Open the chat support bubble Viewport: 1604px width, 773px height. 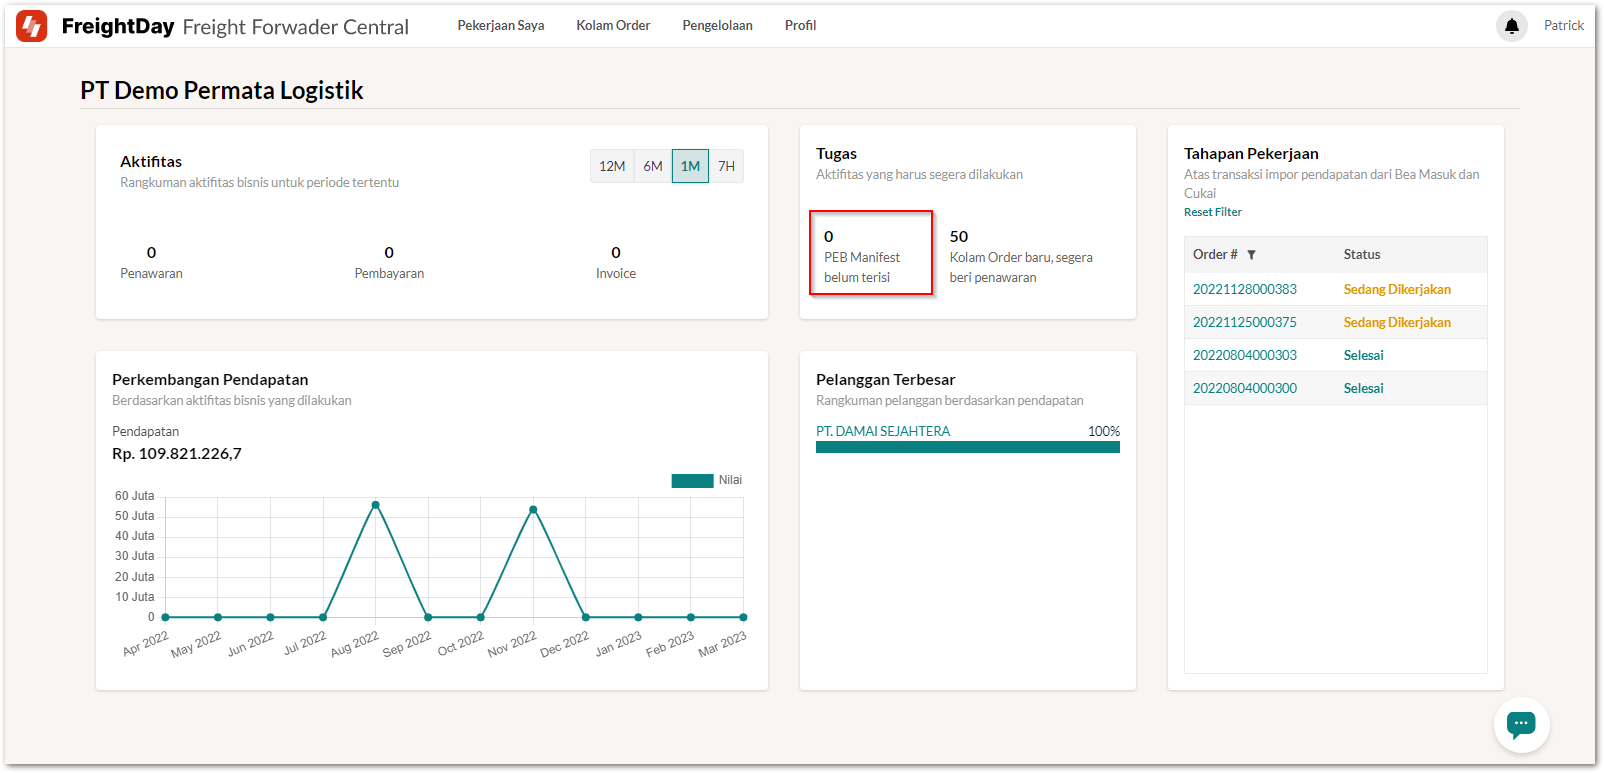(x=1521, y=724)
